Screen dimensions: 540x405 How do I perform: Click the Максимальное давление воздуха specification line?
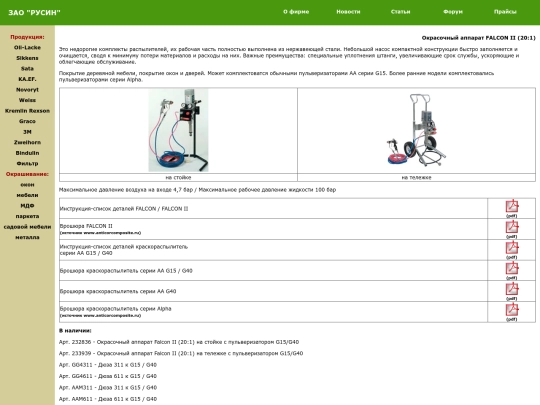click(x=197, y=190)
